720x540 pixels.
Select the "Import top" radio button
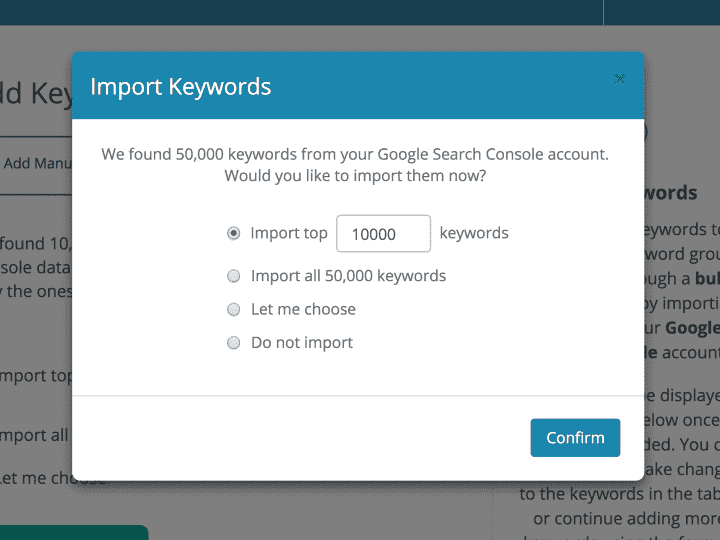tap(234, 234)
